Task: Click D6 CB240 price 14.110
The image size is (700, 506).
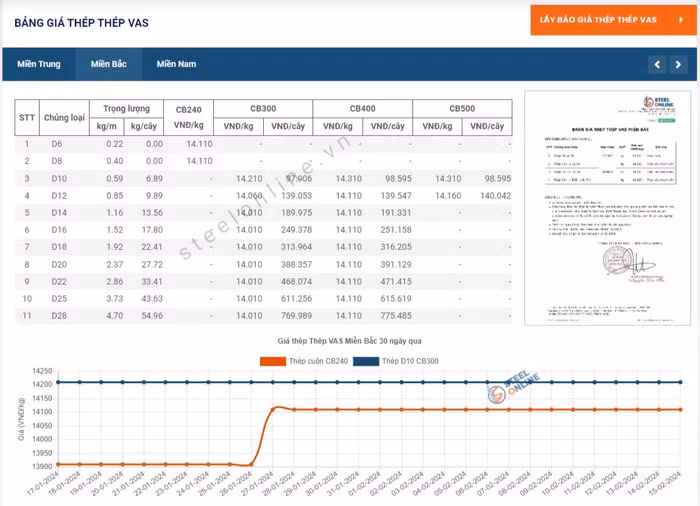Action: pyautogui.click(x=199, y=144)
